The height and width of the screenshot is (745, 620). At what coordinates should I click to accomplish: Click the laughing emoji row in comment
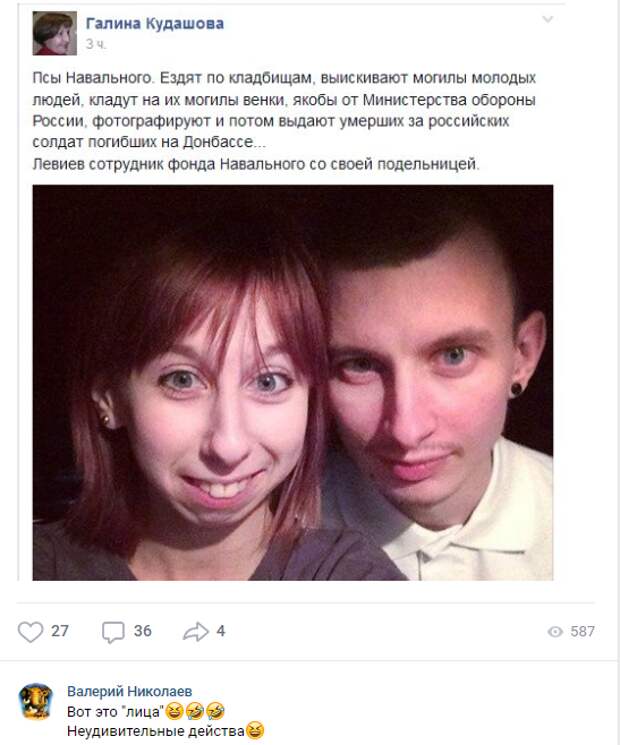tap(195, 711)
